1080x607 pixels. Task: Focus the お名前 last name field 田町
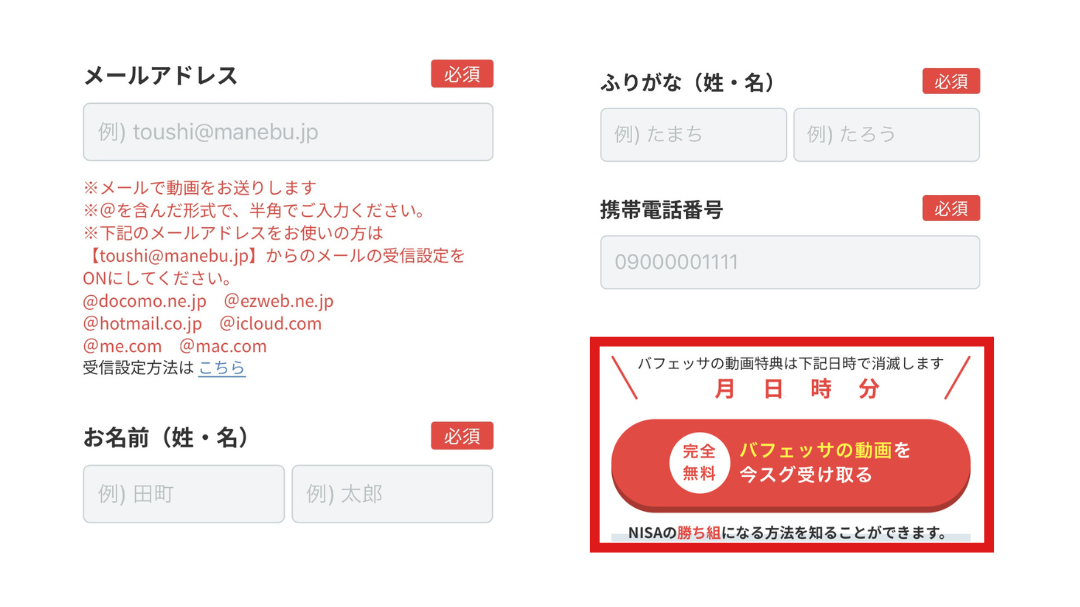tap(184, 493)
